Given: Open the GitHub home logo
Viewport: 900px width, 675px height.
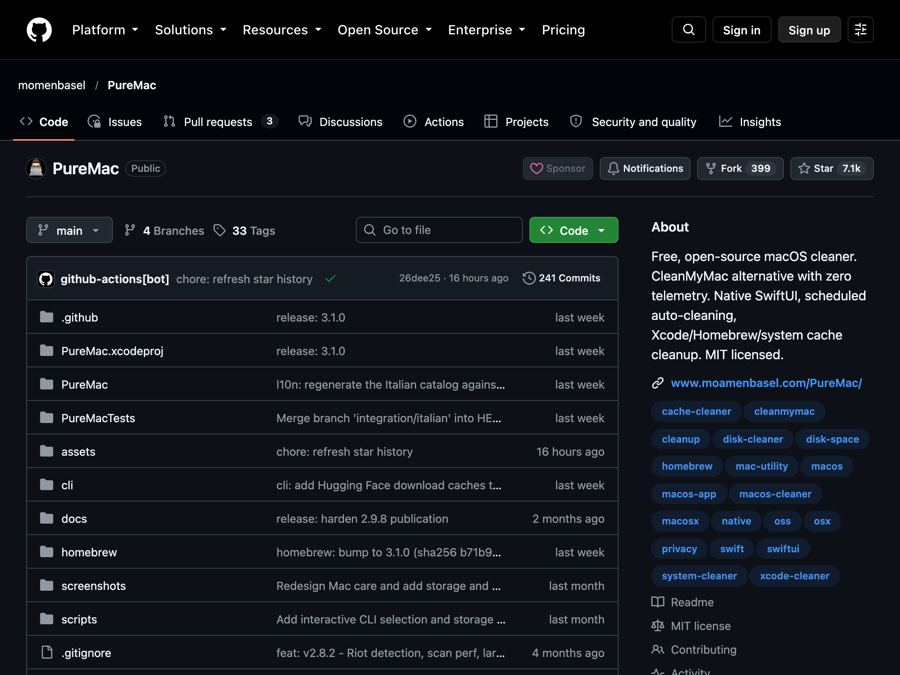Looking at the screenshot, I should tap(39, 30).
